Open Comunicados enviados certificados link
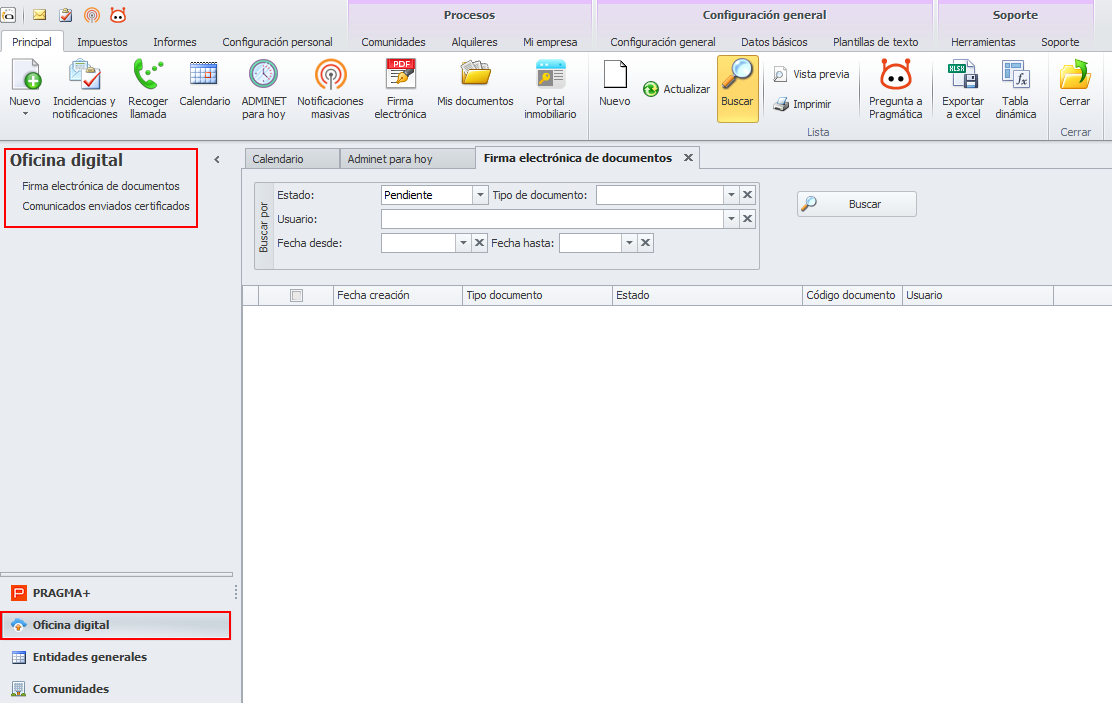This screenshot has height=703, width=1112. point(106,206)
